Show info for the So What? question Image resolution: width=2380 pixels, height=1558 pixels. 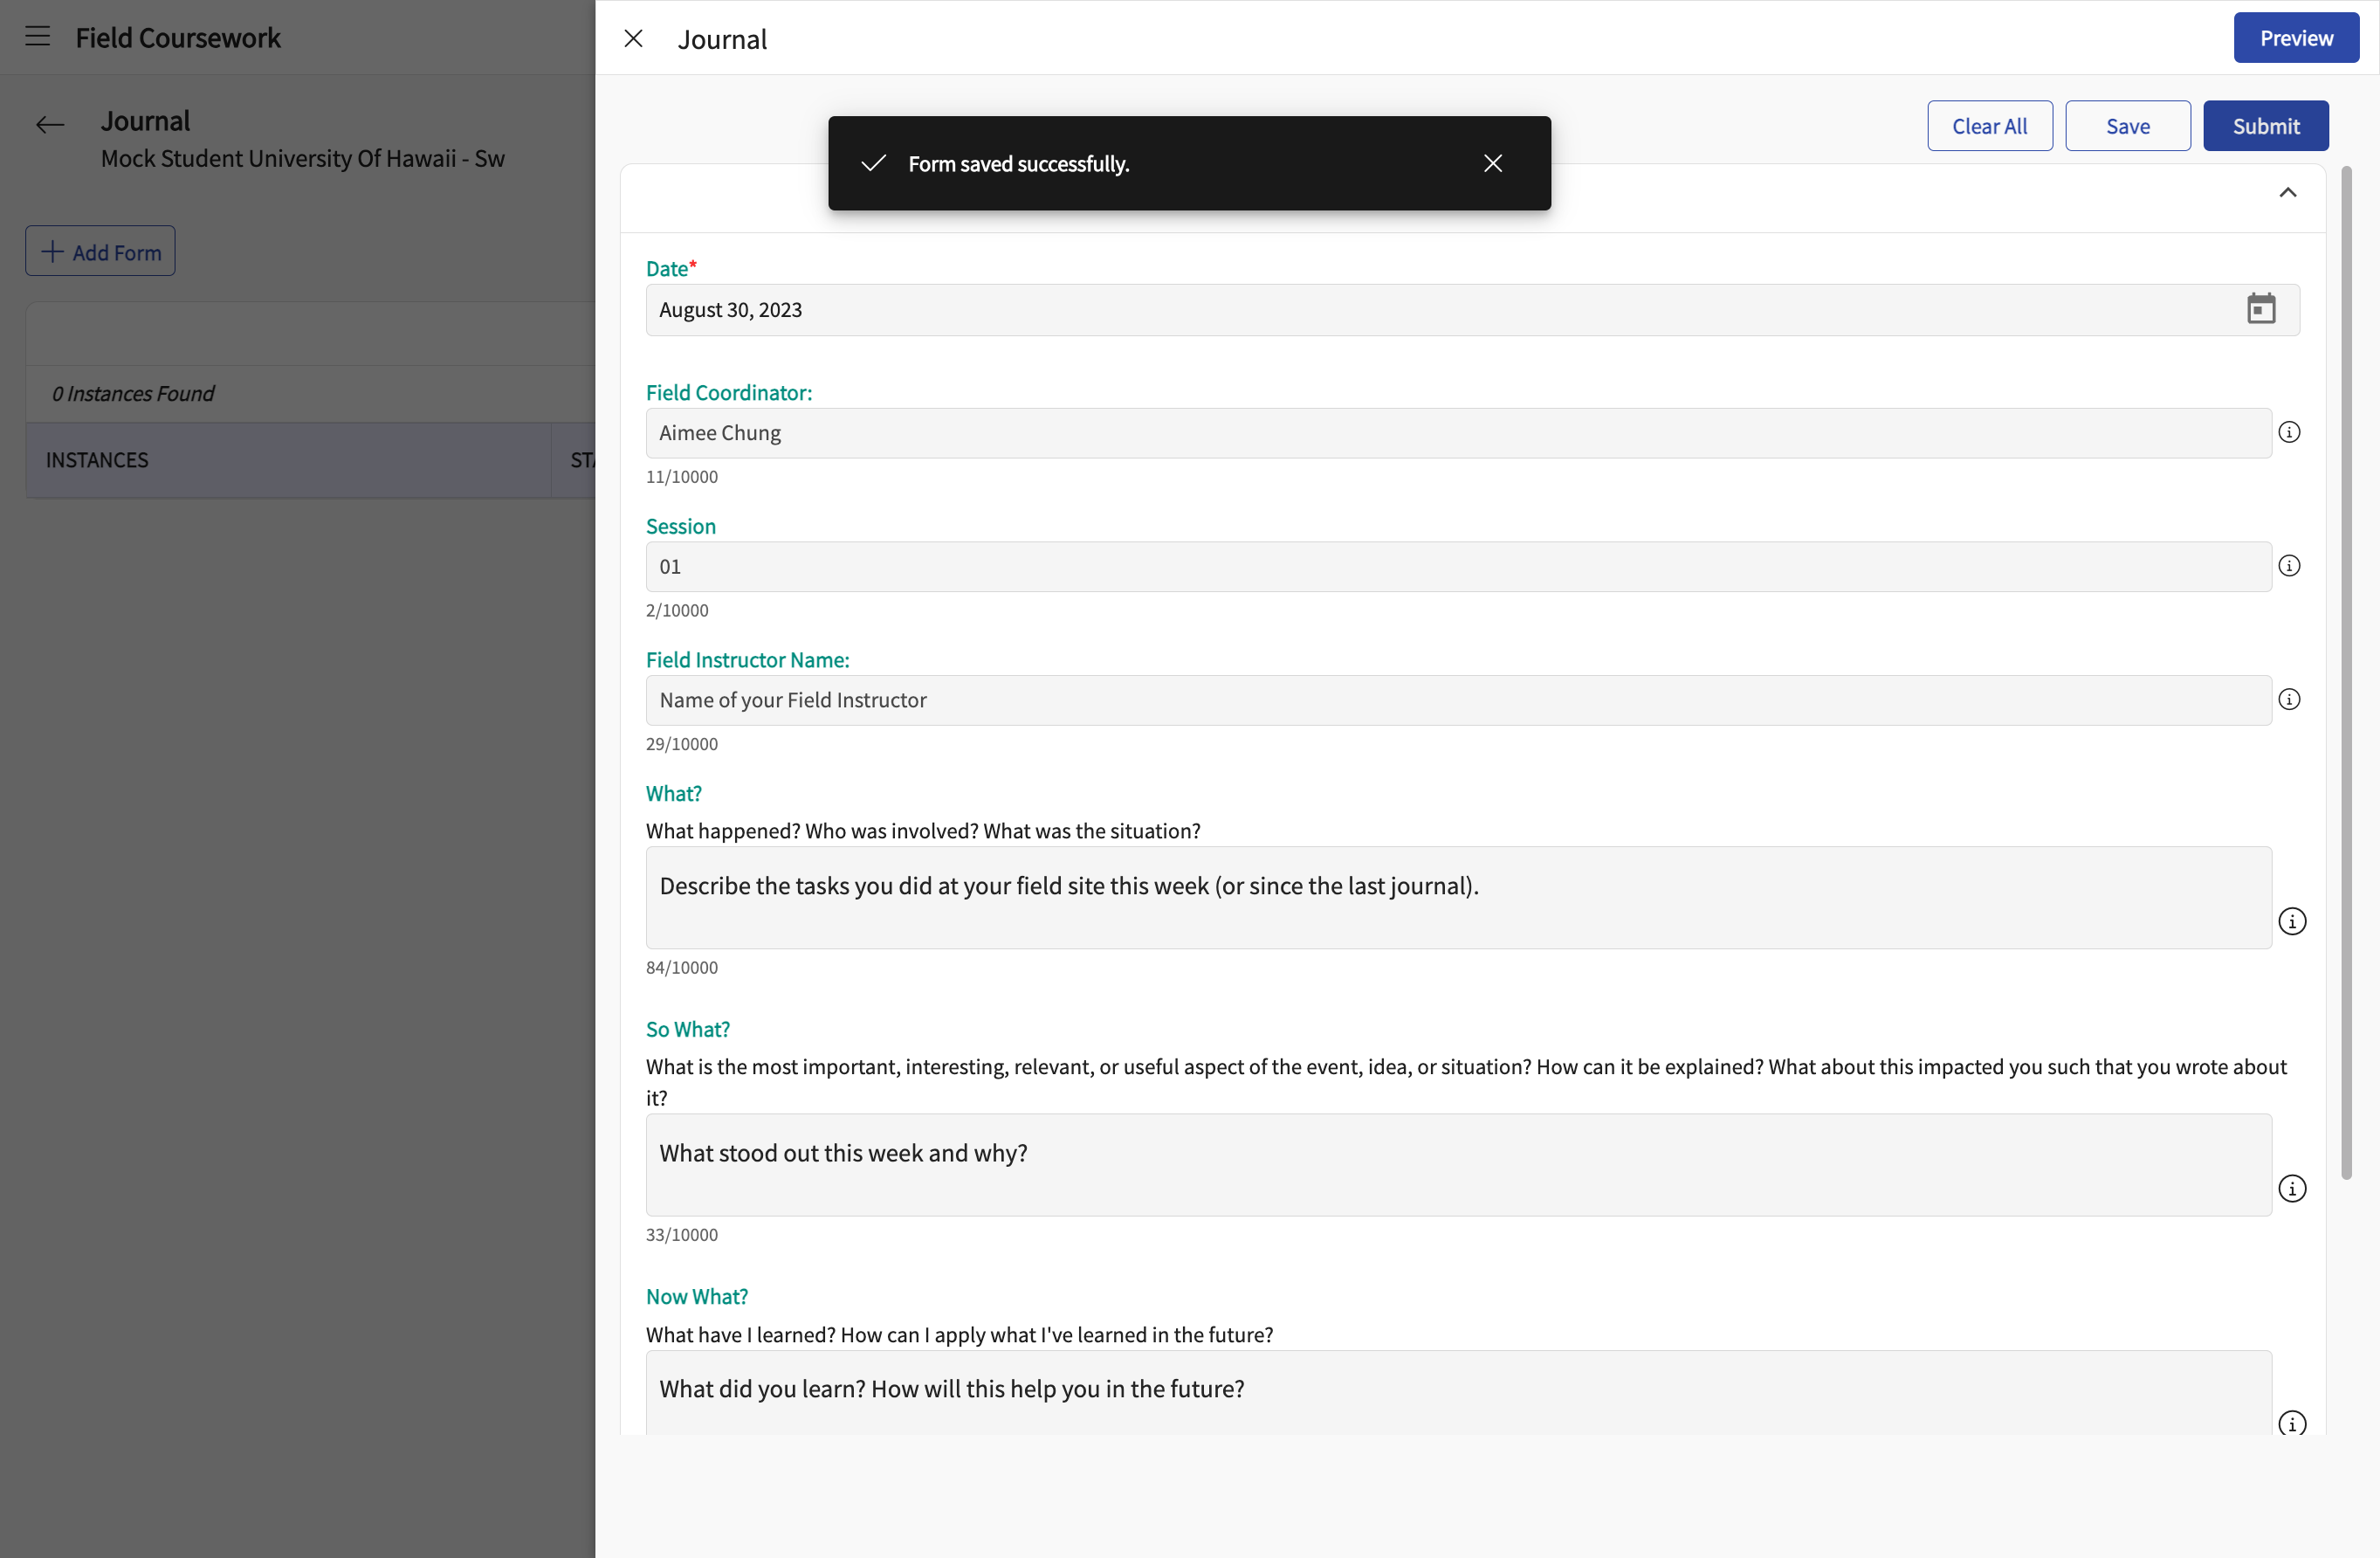click(2292, 1188)
